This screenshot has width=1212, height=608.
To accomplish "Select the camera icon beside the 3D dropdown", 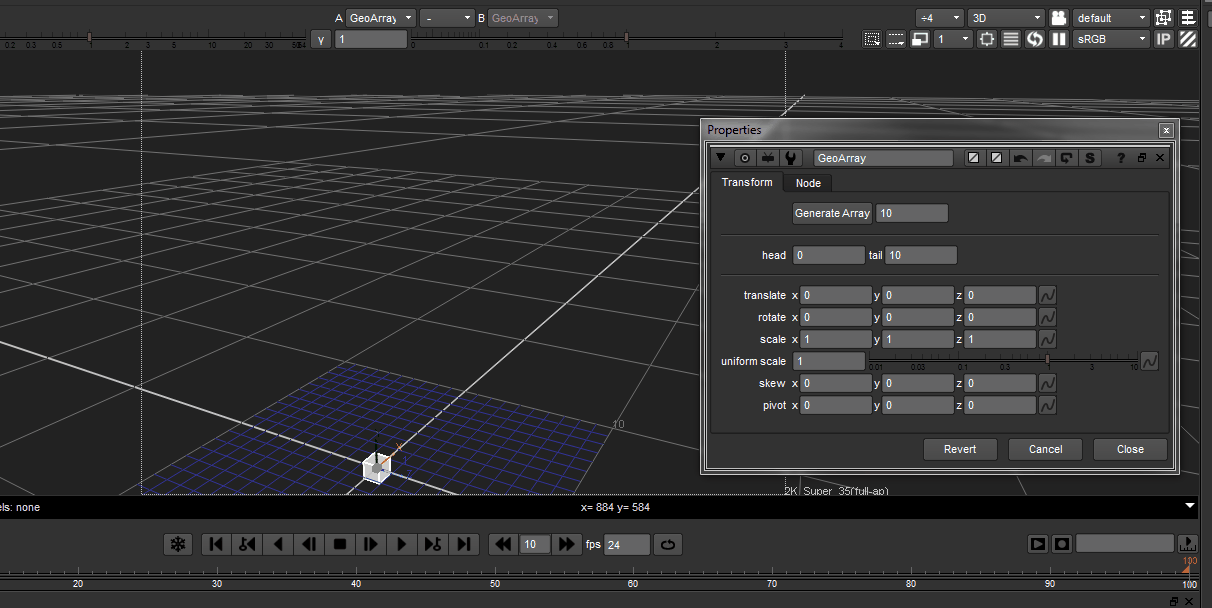I will (1058, 17).
